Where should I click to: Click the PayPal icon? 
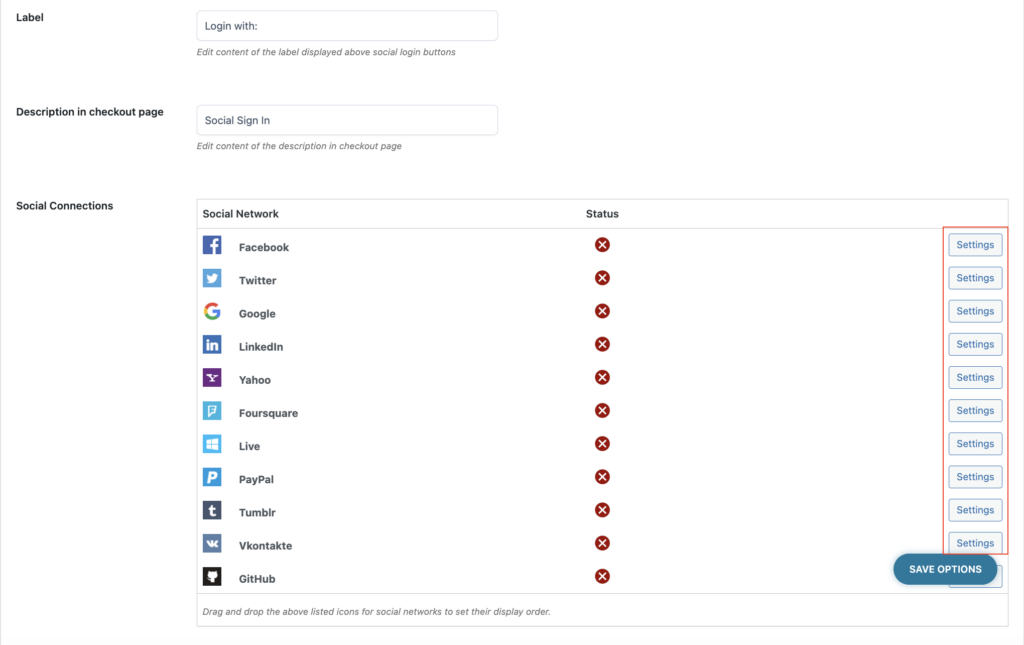(x=212, y=477)
